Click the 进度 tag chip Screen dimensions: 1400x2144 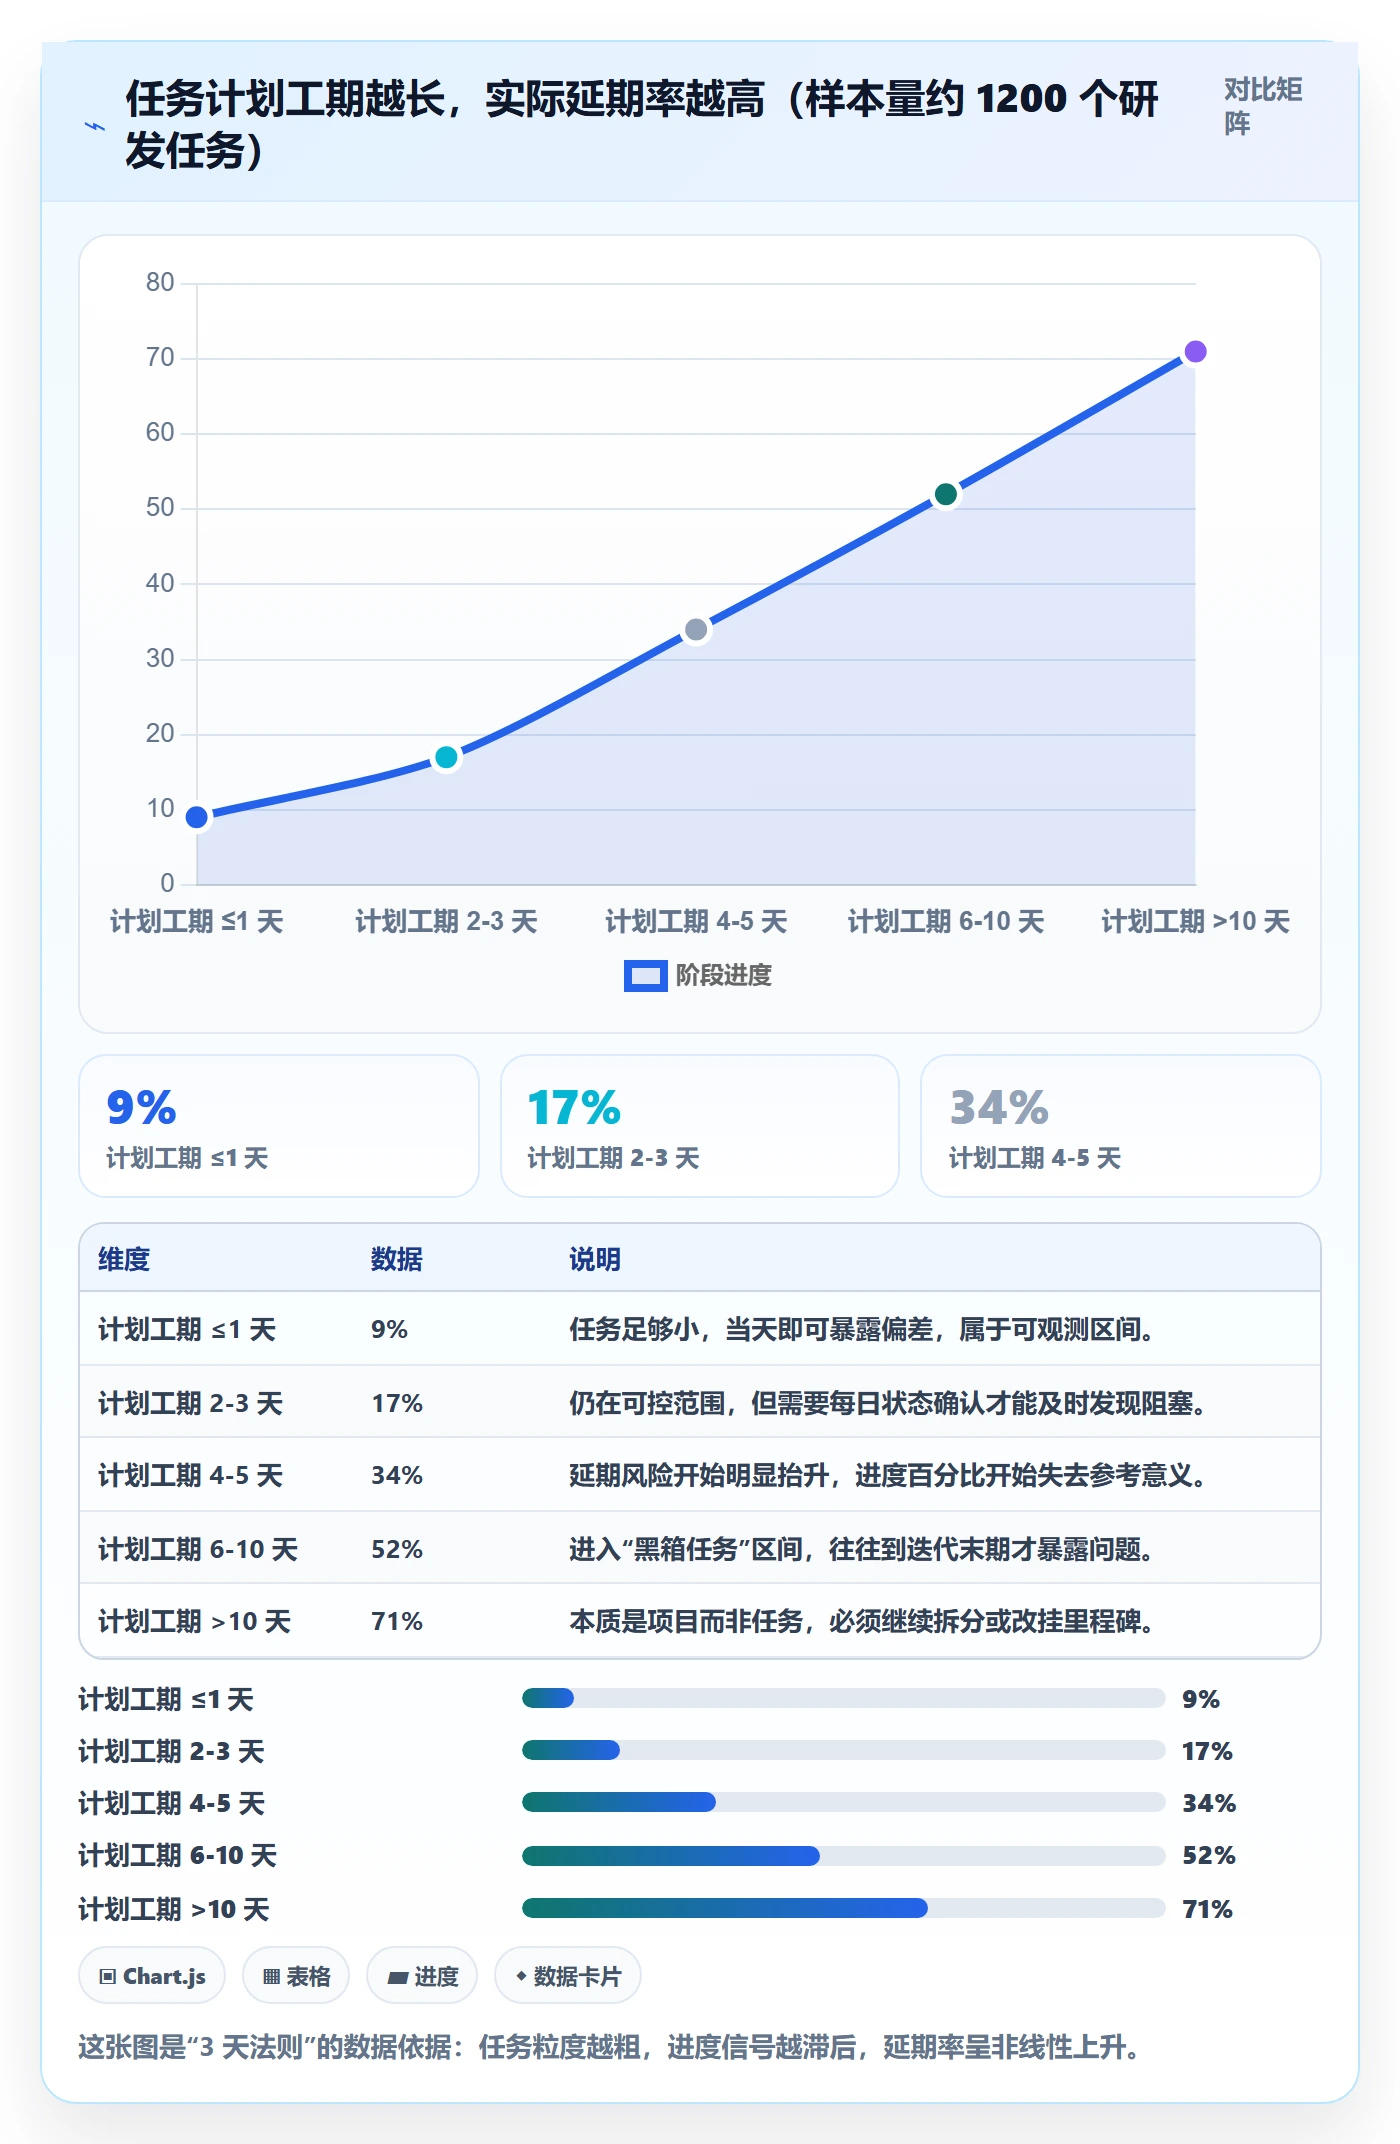(422, 1976)
